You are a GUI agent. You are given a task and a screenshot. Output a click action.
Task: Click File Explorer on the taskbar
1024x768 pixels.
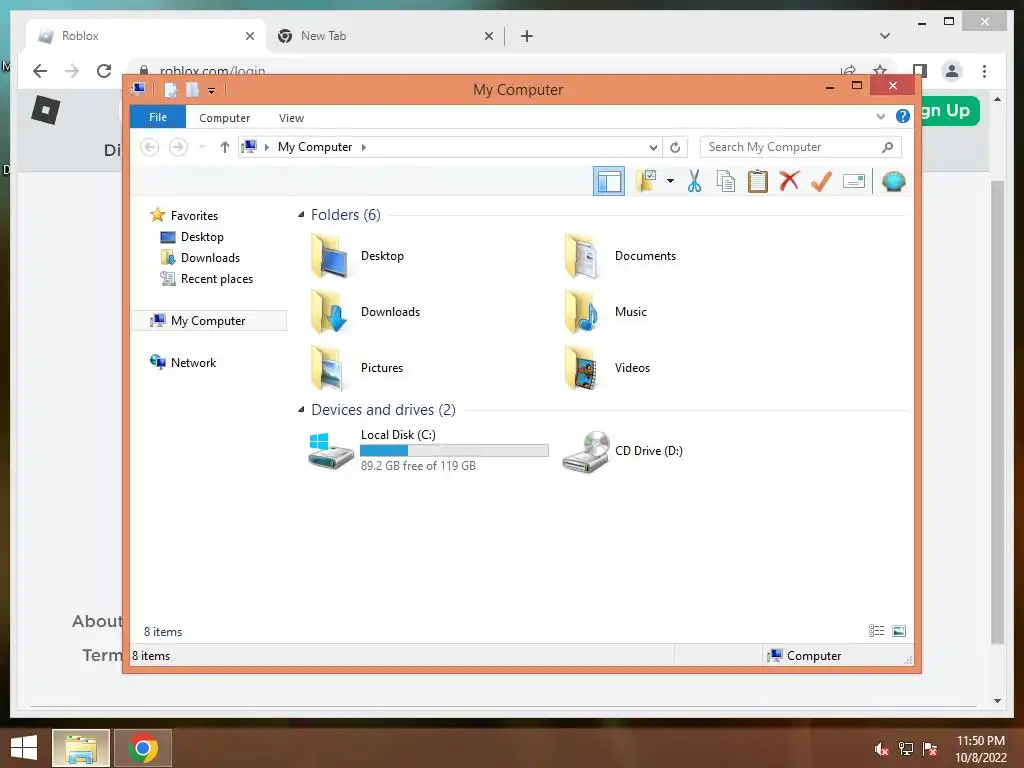[81, 748]
